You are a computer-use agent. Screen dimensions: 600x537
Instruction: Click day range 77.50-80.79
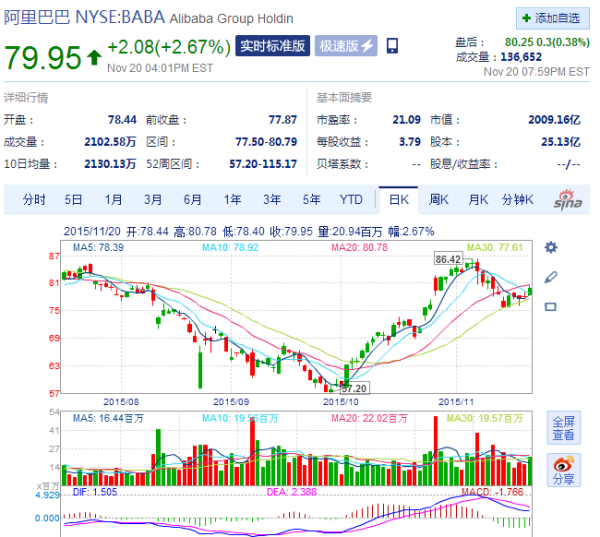click(x=266, y=142)
